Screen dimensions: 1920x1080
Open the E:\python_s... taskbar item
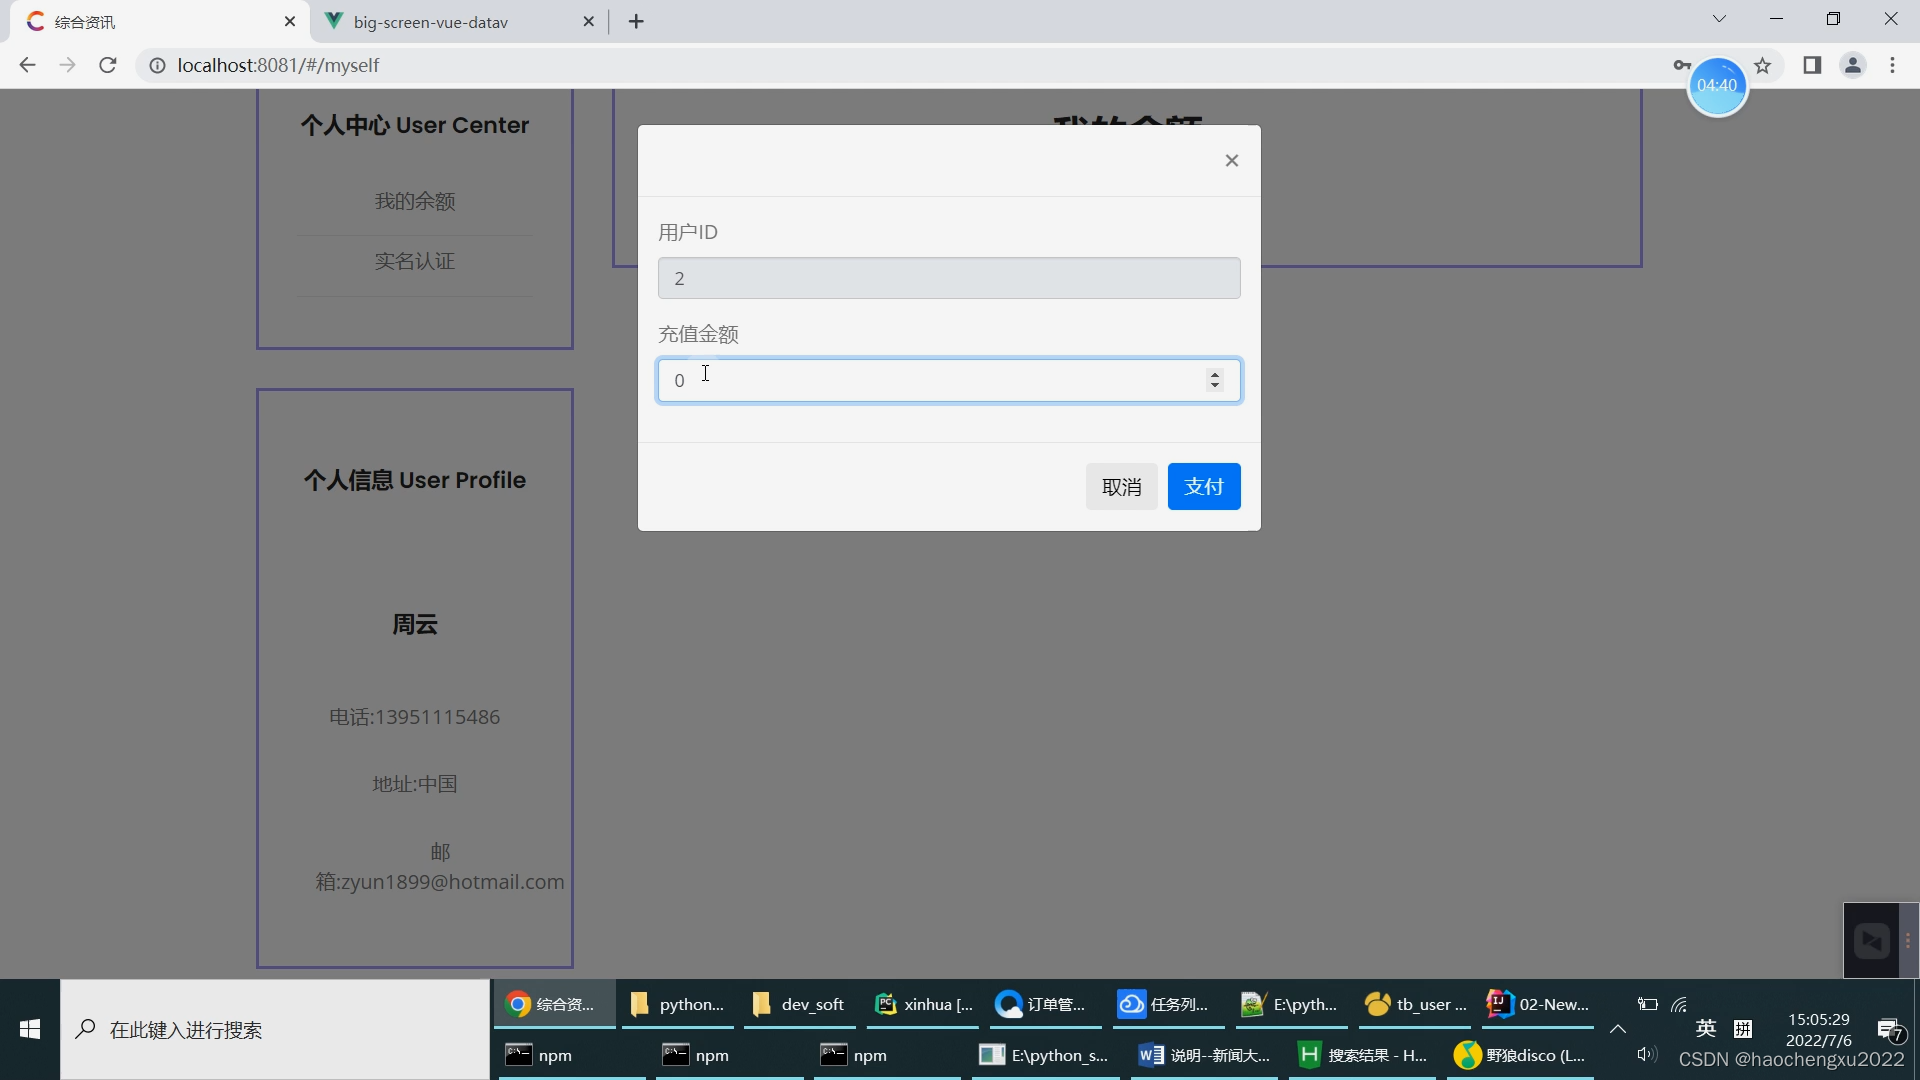coord(1045,1055)
